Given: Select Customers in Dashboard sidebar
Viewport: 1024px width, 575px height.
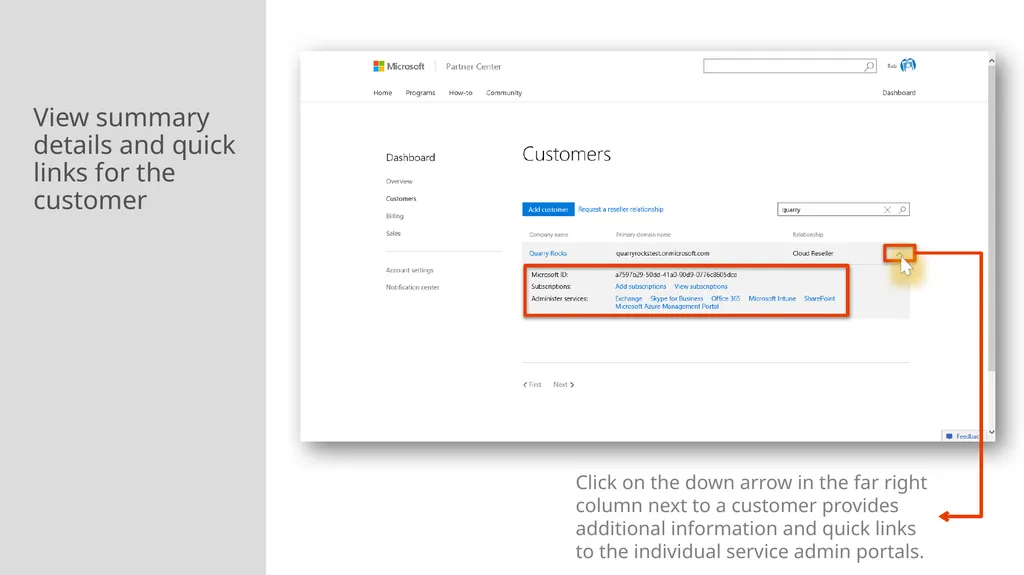Looking at the screenshot, I should 401,199.
